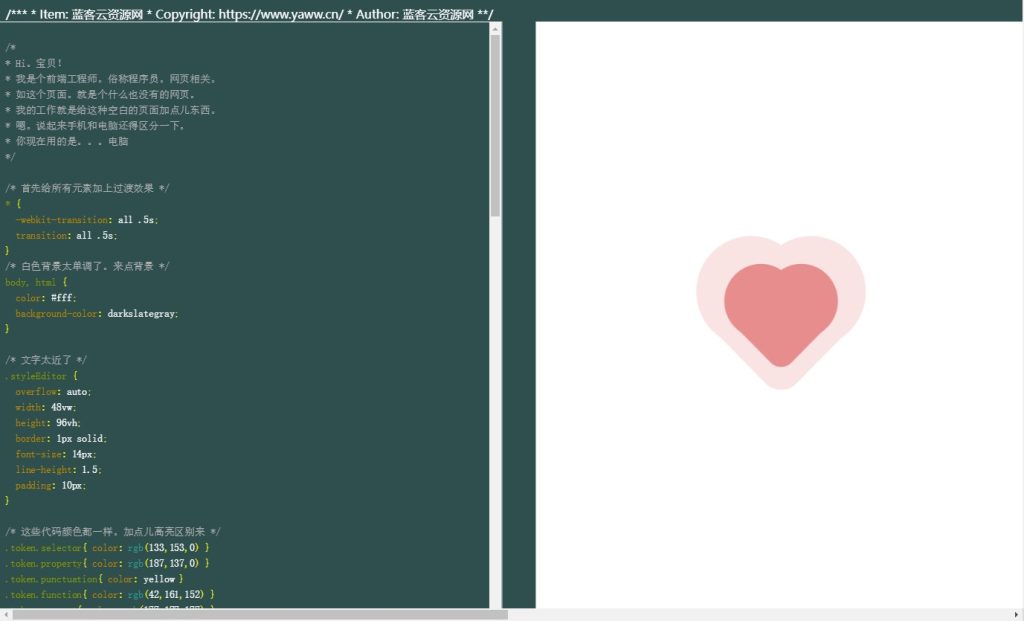
Task: Click the ".token.function" rule with rgb(42,161,152)
Action: pos(110,595)
